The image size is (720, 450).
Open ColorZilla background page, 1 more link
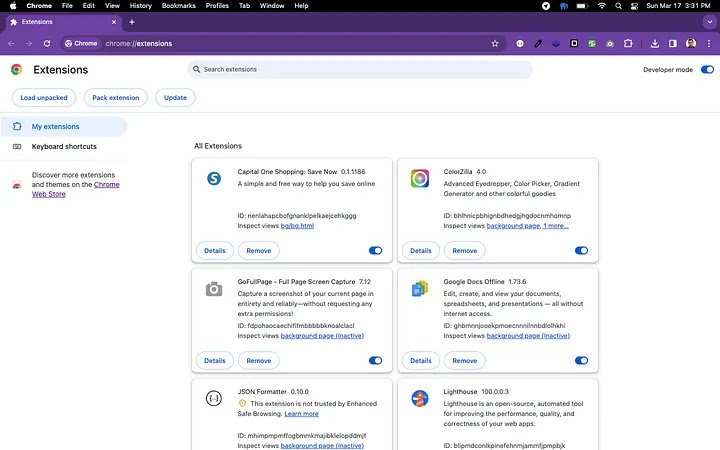pos(527,225)
